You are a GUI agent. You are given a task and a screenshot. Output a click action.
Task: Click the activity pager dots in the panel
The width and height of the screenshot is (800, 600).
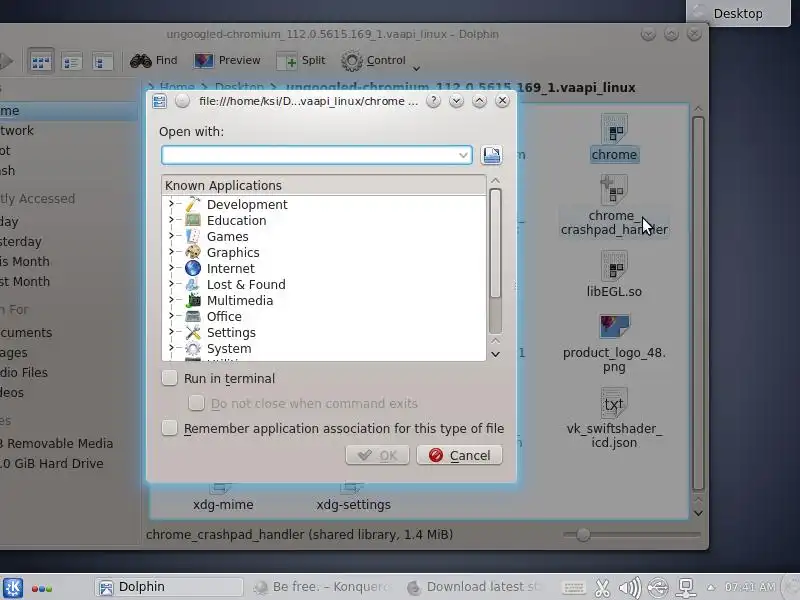tap(42, 588)
